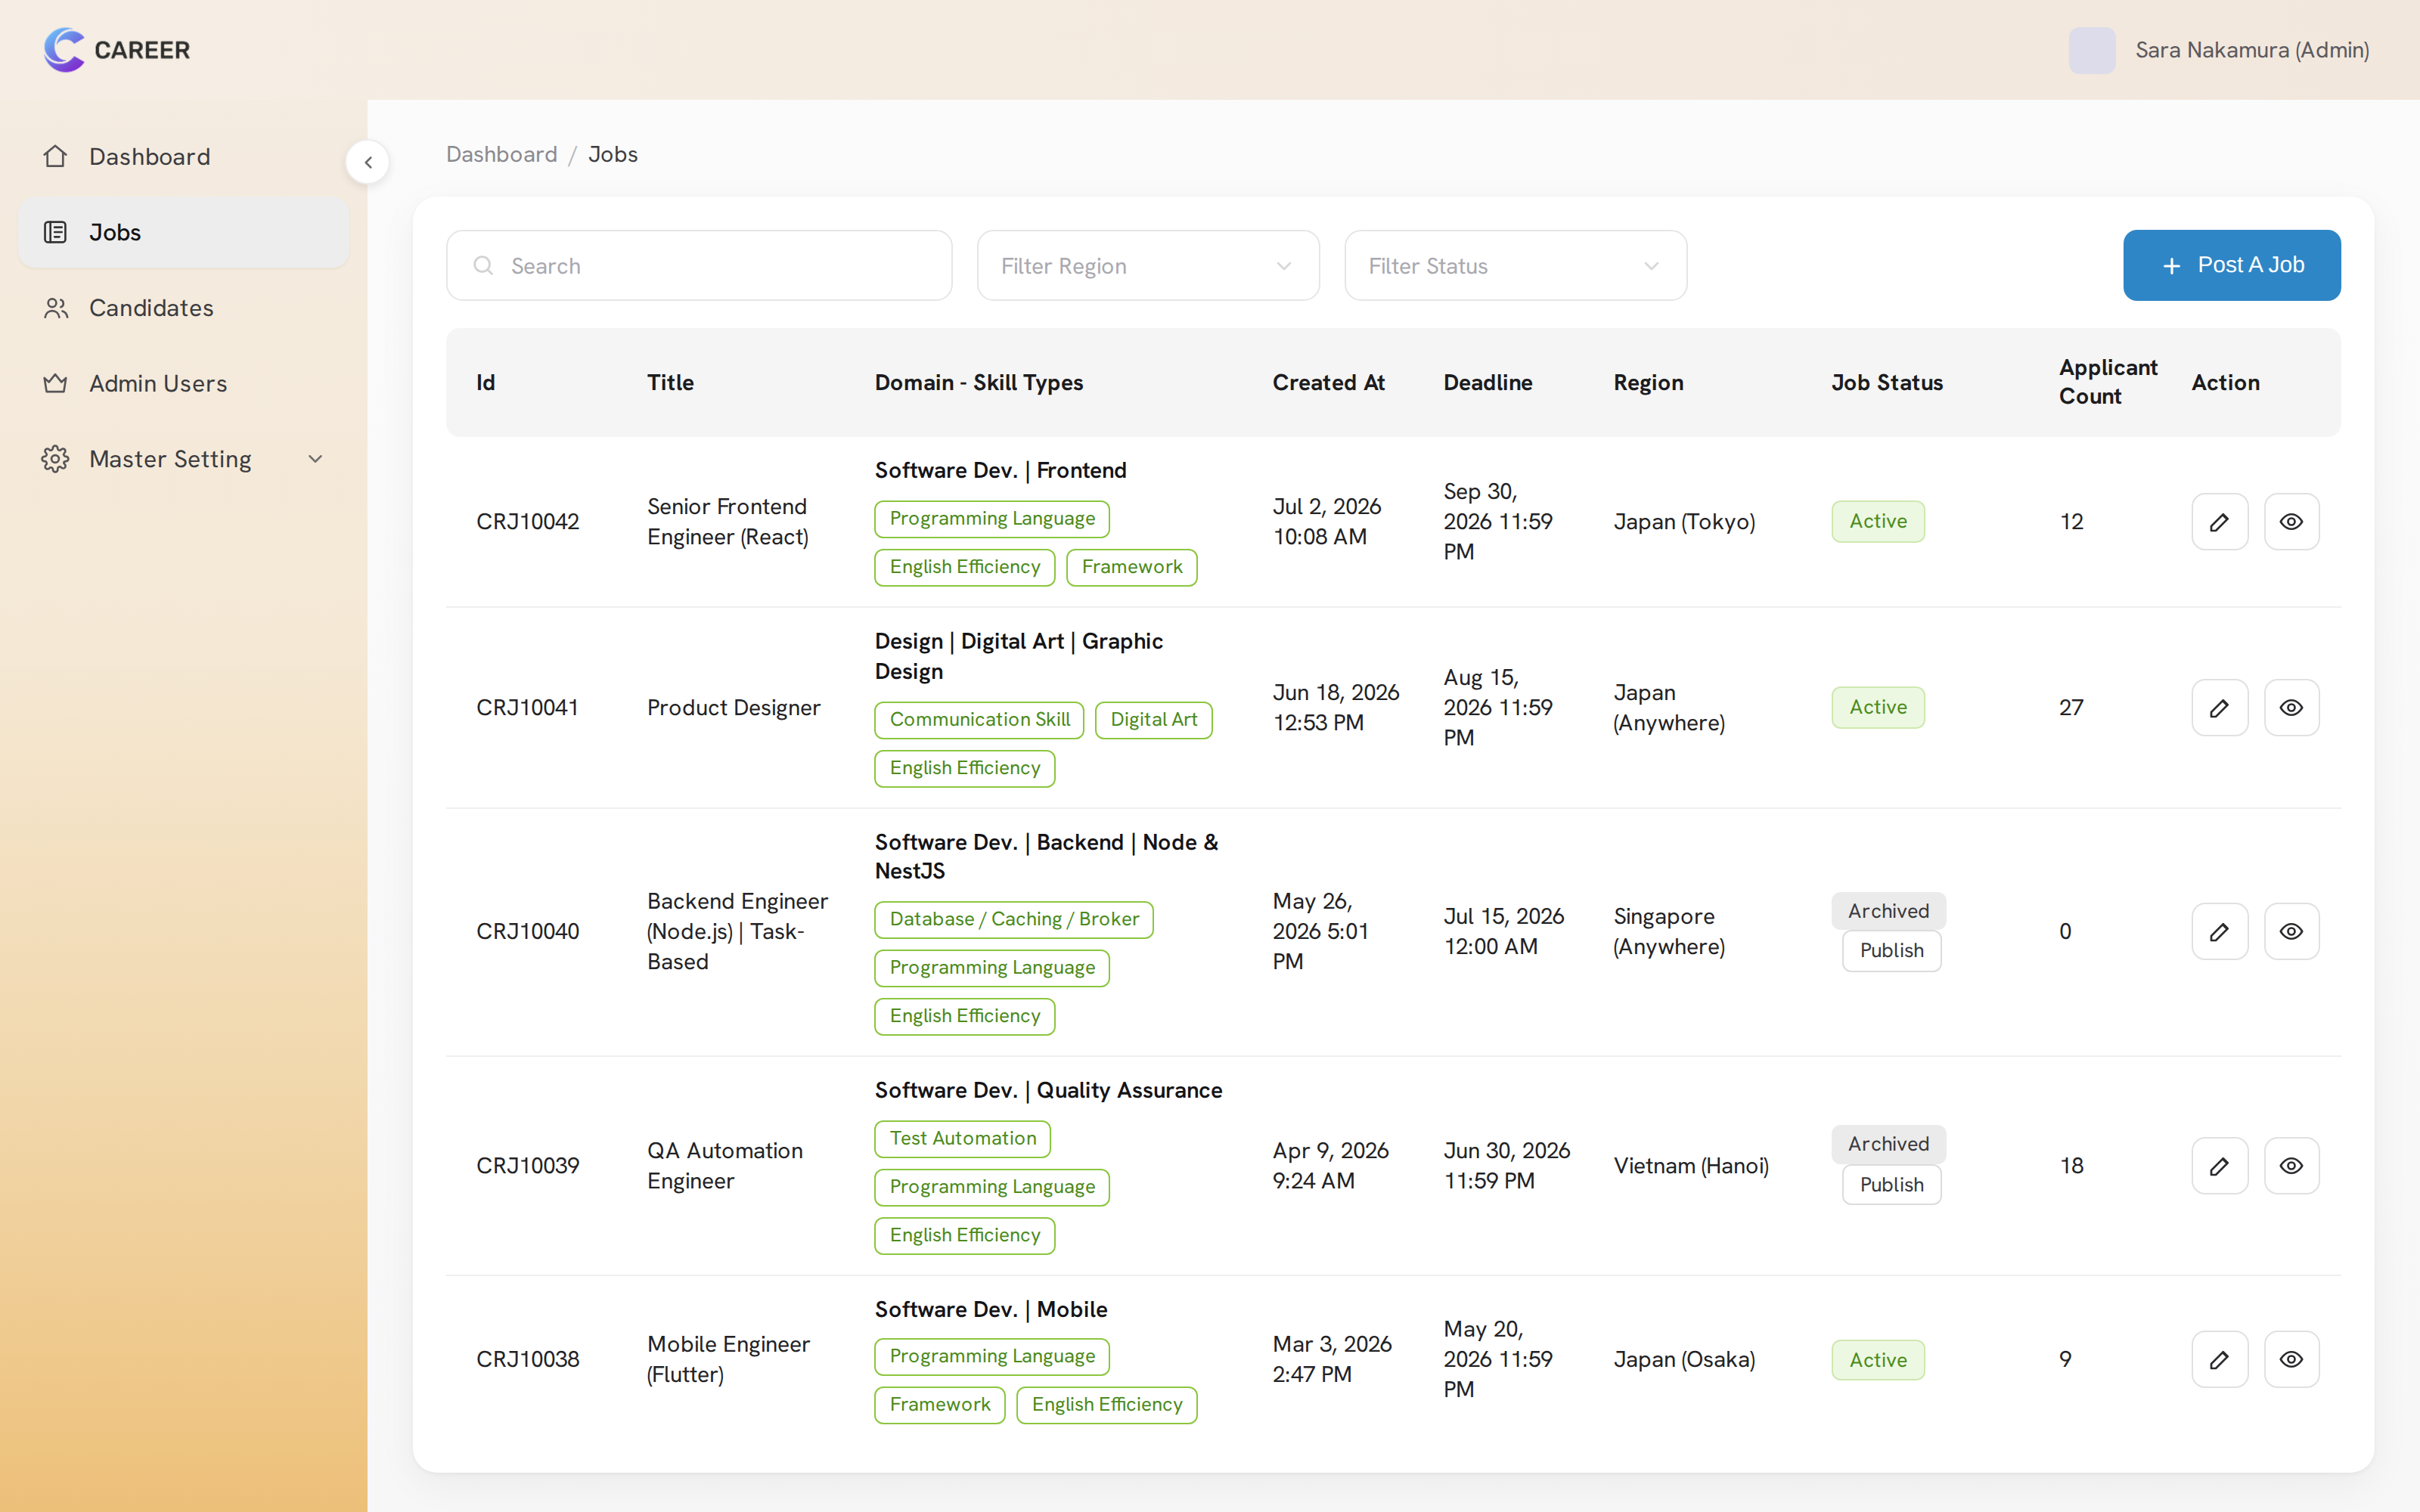
Task: Click into the Search input field
Action: [x=699, y=265]
